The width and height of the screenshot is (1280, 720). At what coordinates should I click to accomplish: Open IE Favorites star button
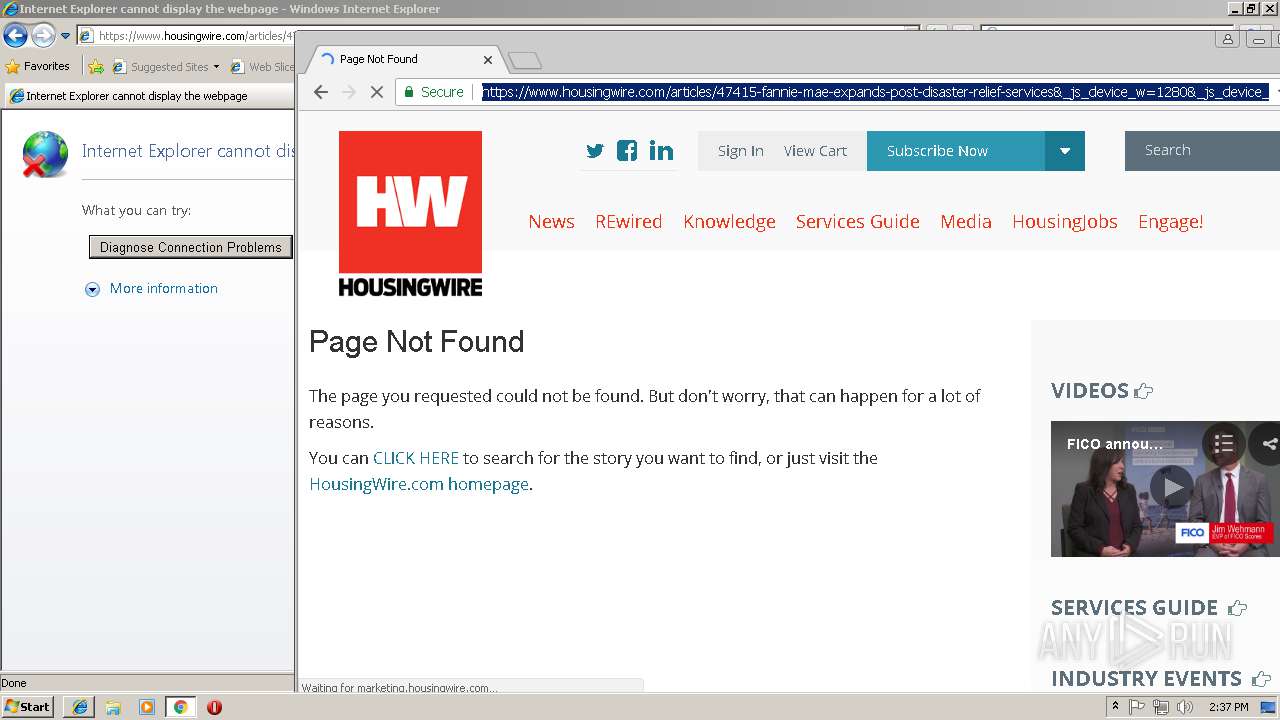coord(38,67)
